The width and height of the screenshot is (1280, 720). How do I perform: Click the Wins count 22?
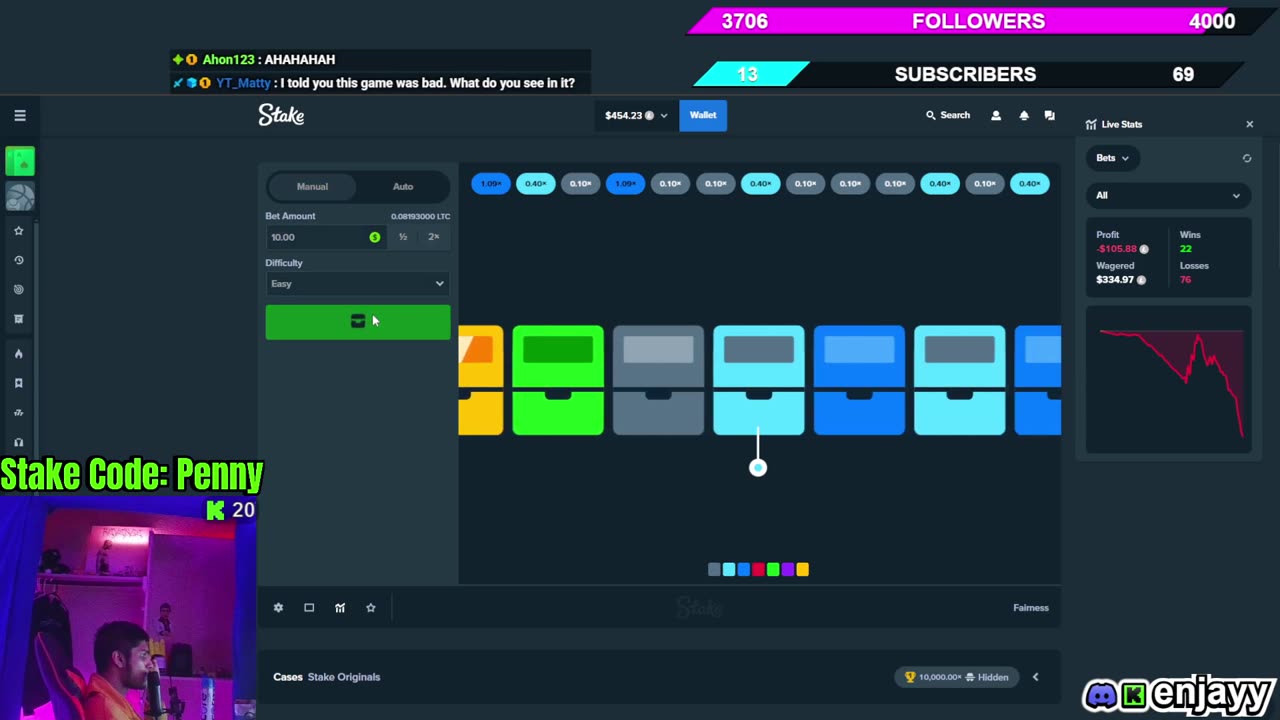pyautogui.click(x=1185, y=249)
